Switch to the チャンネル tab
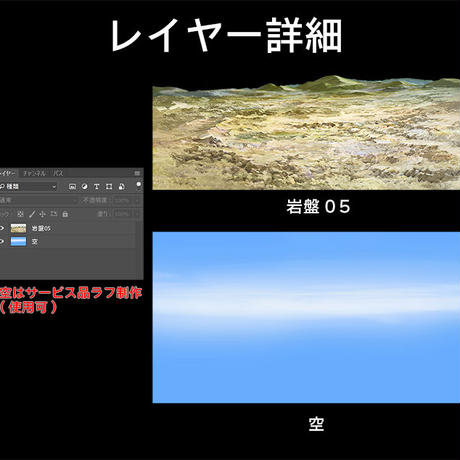460x460 pixels. point(34,173)
